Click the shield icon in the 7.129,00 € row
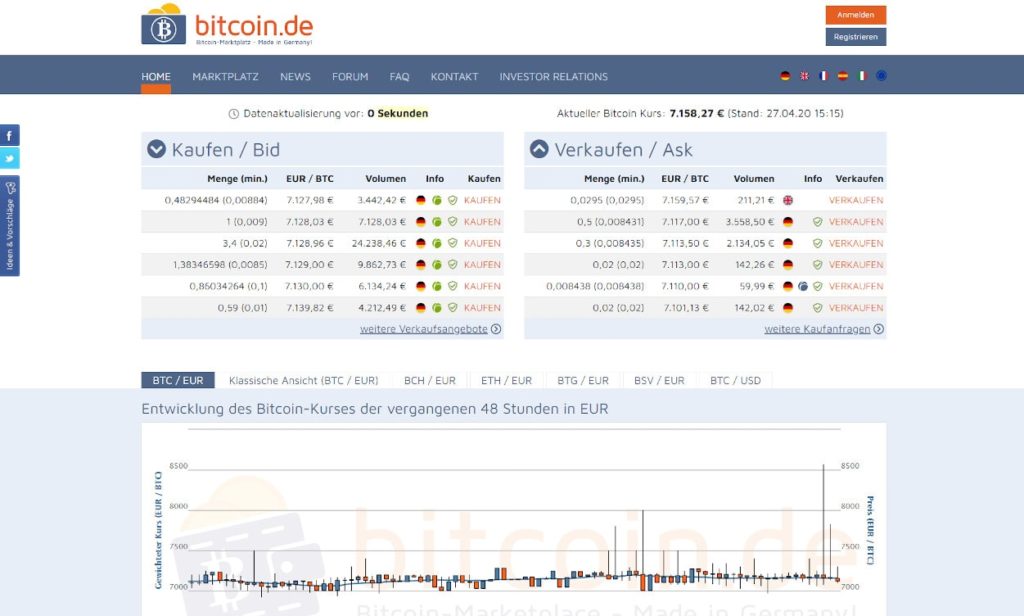 [453, 265]
